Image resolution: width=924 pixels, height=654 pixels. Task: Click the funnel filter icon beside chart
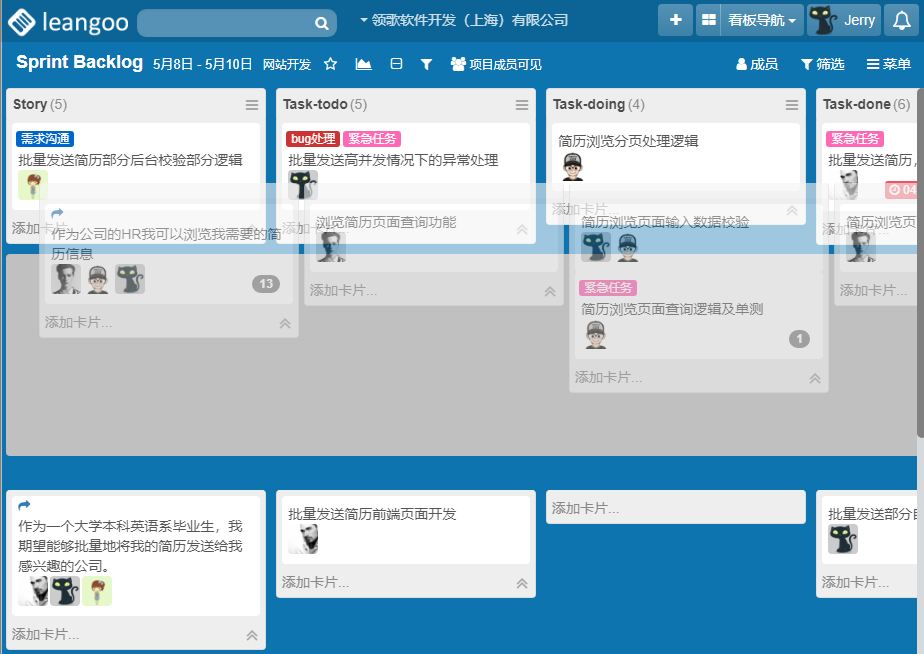426,64
